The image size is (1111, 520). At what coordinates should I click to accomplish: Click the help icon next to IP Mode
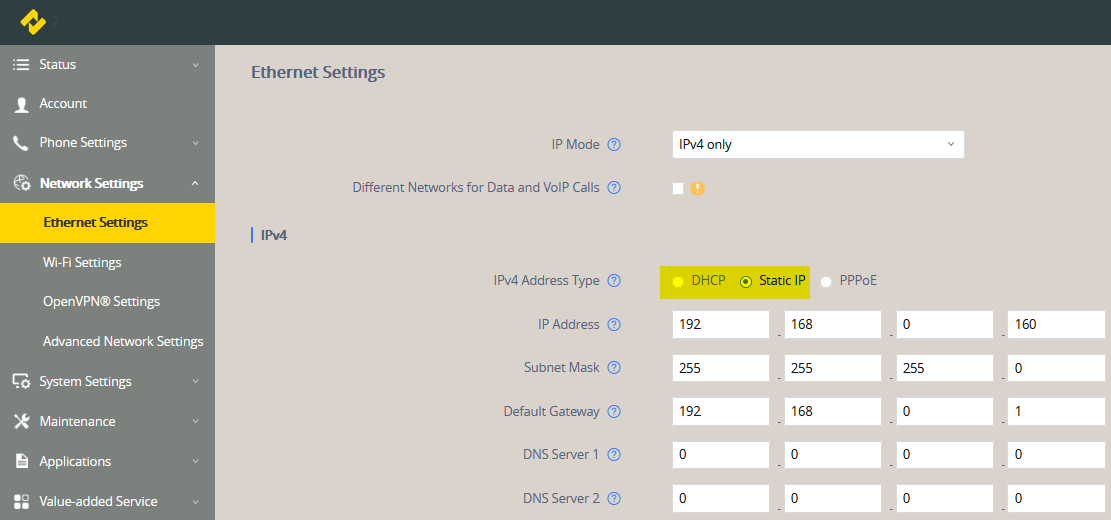point(614,144)
